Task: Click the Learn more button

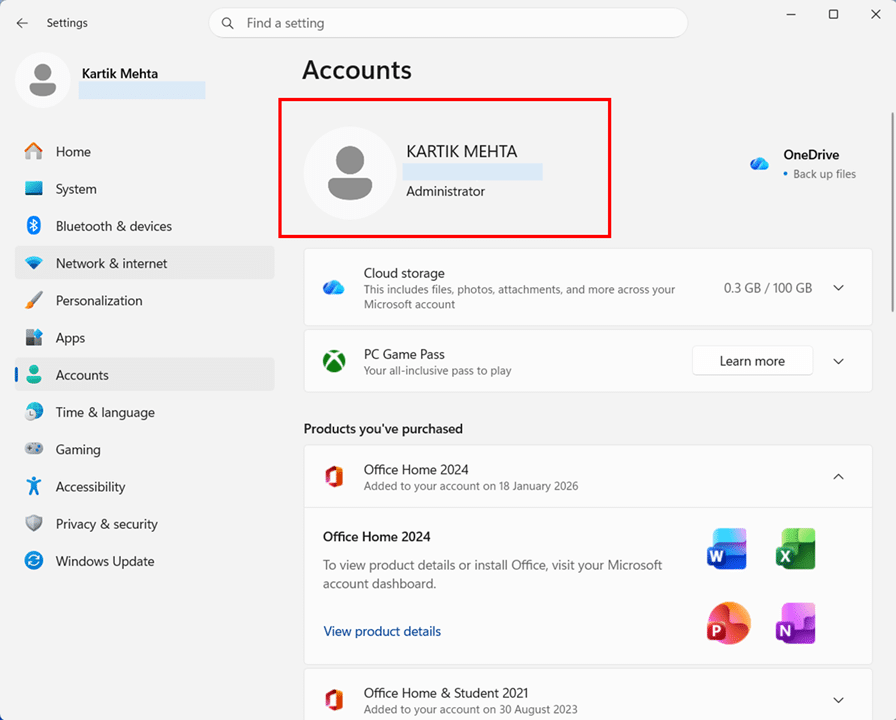Action: pyautogui.click(x=752, y=362)
